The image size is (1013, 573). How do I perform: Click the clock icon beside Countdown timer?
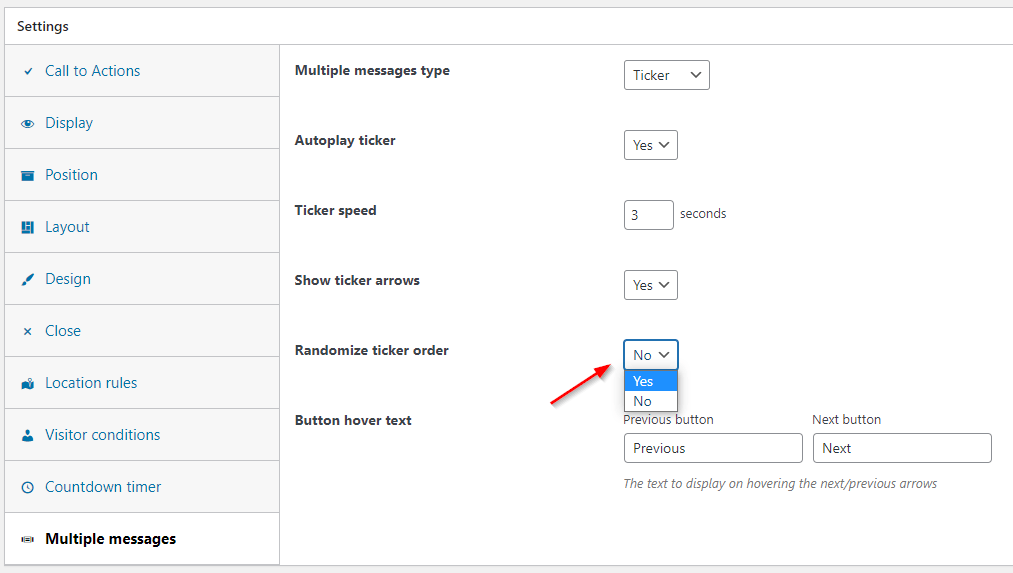tap(27, 487)
